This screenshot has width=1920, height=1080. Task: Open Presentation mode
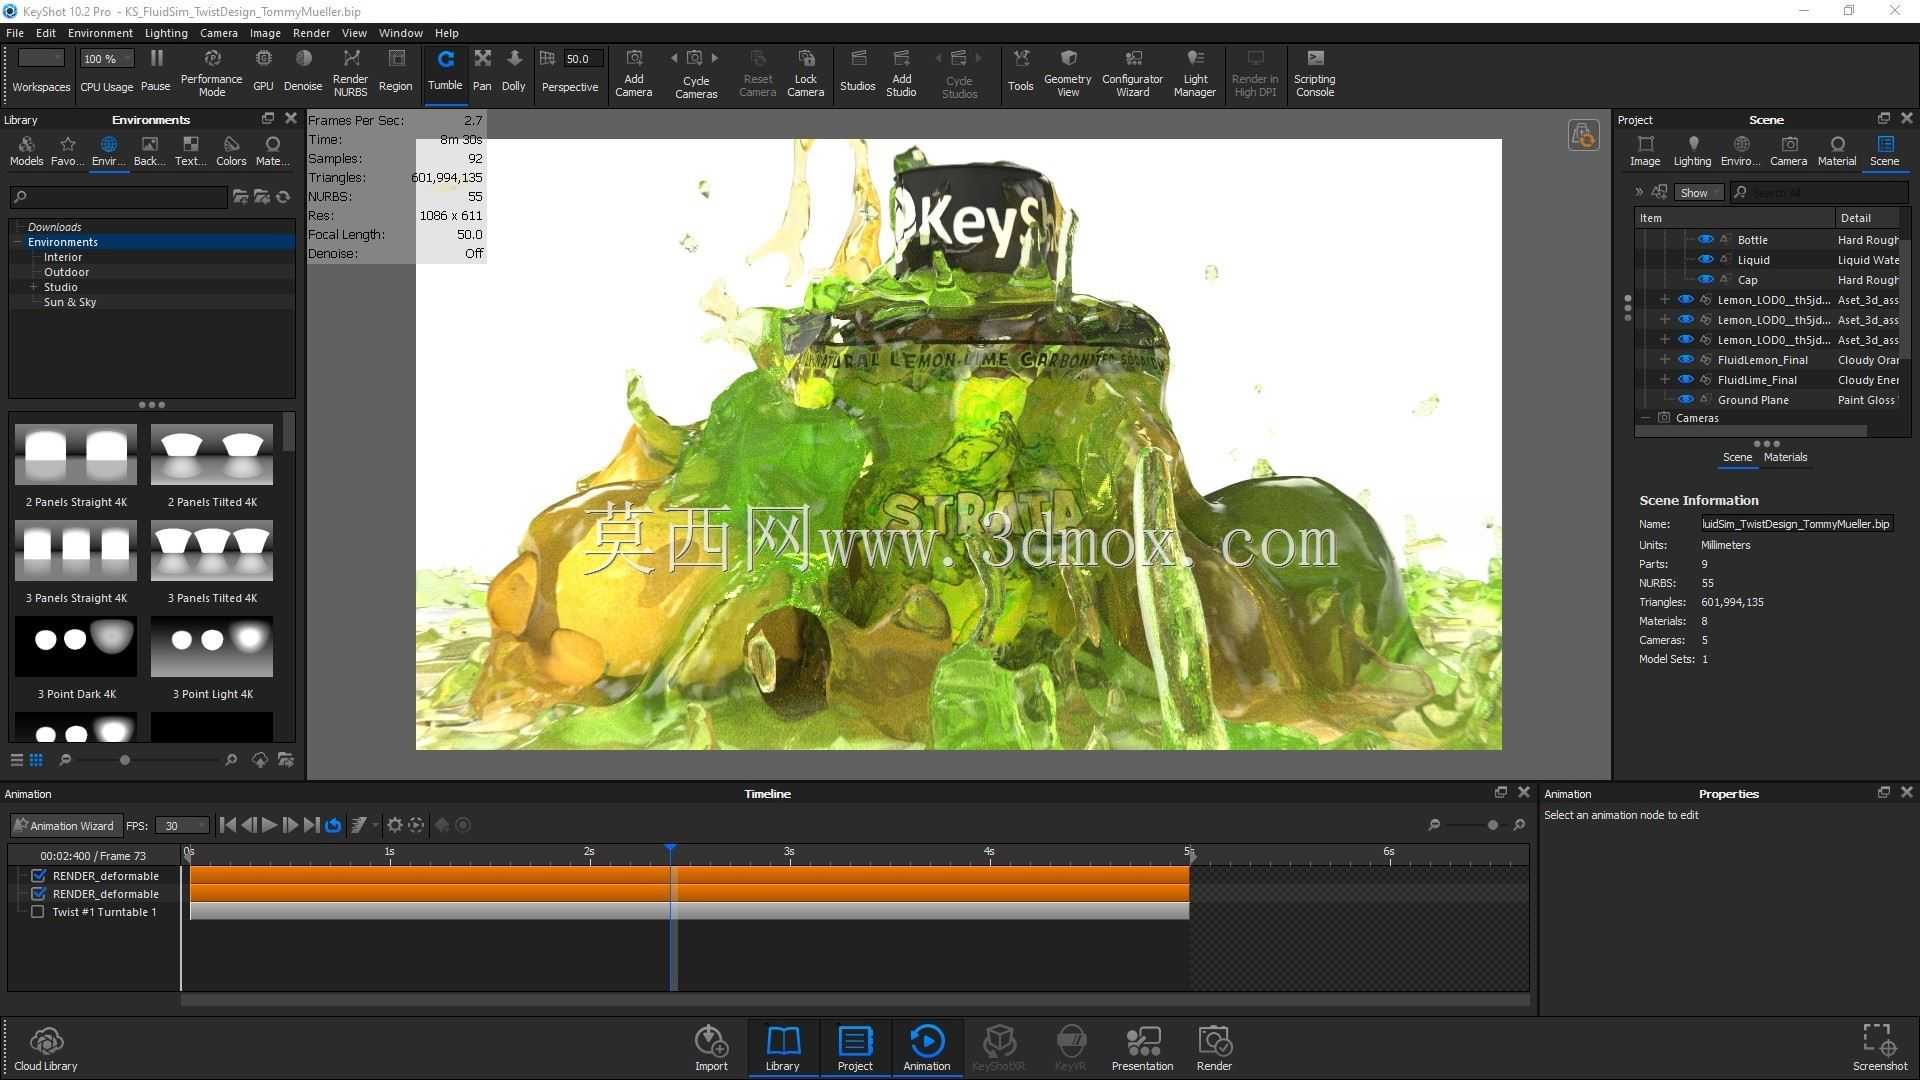1143,1048
